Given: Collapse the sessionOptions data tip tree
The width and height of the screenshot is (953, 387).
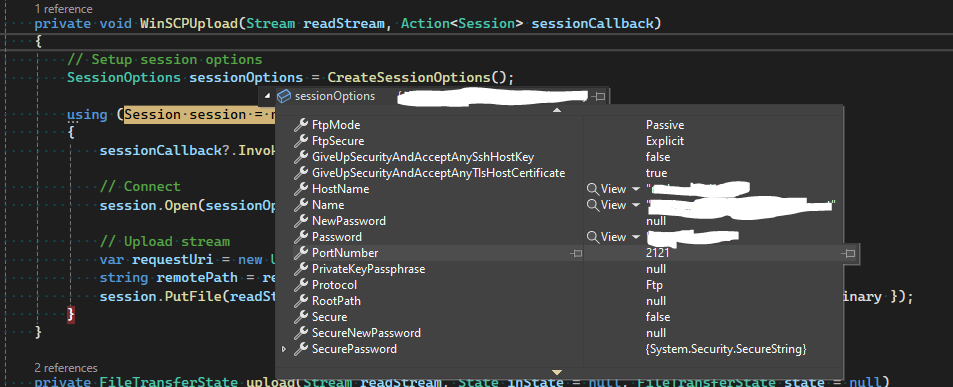Looking at the screenshot, I should pos(267,96).
